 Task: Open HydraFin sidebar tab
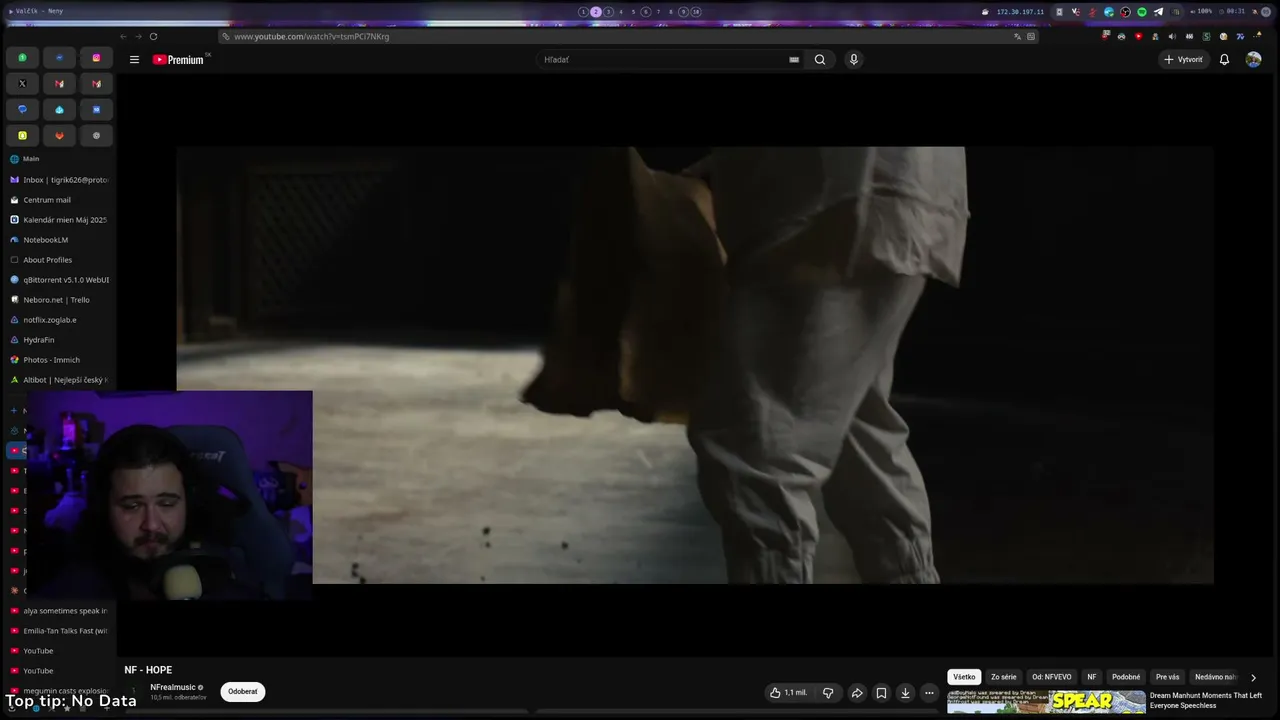[59, 340]
